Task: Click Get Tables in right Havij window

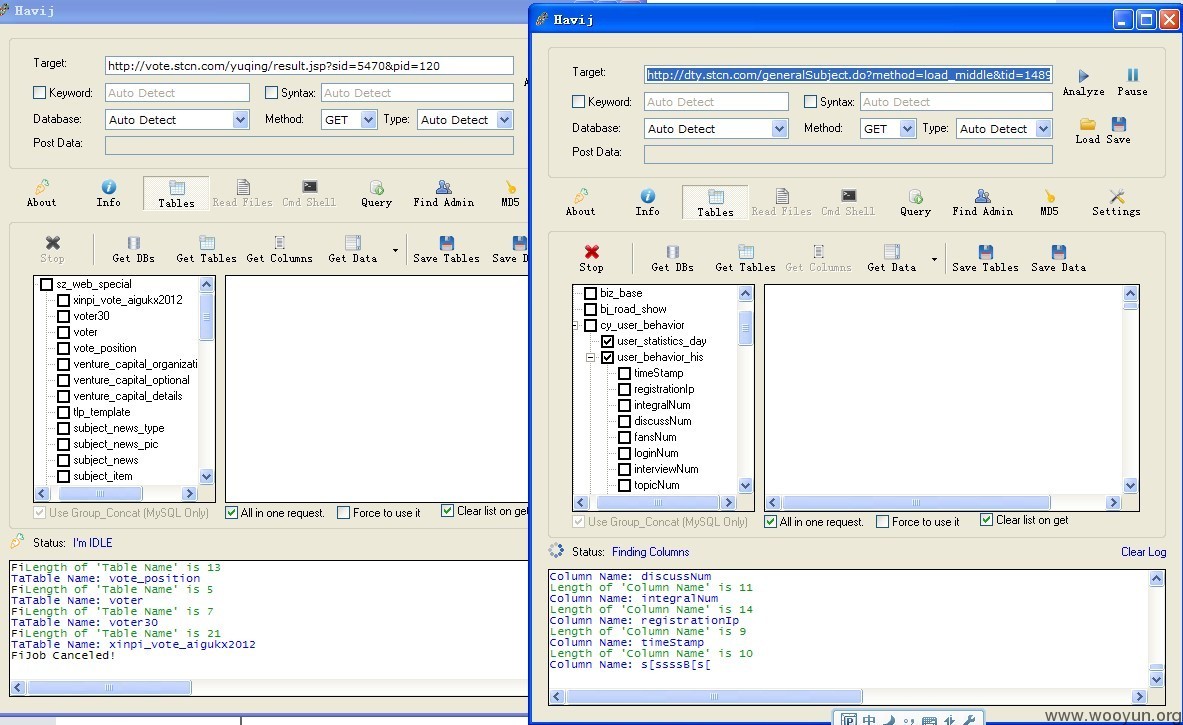Action: pos(745,258)
